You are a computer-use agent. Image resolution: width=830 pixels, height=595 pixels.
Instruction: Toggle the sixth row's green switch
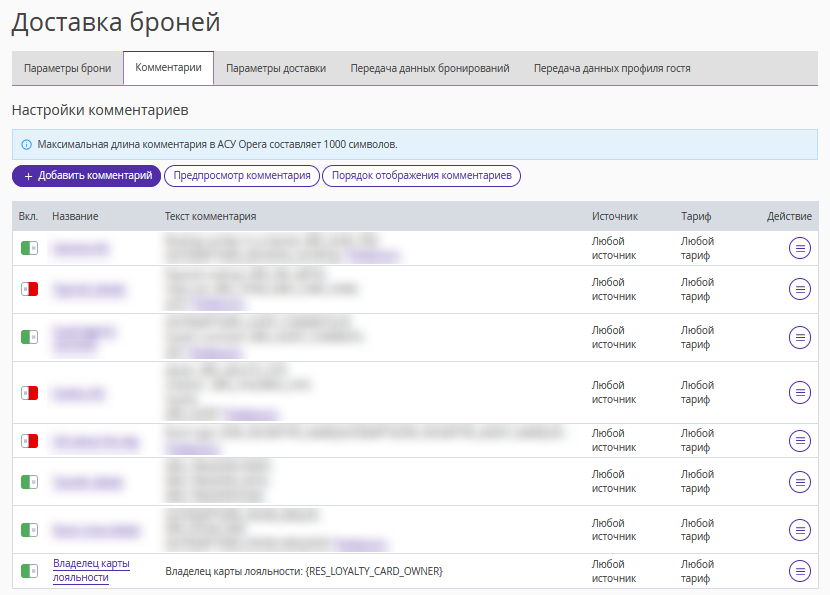(30, 482)
